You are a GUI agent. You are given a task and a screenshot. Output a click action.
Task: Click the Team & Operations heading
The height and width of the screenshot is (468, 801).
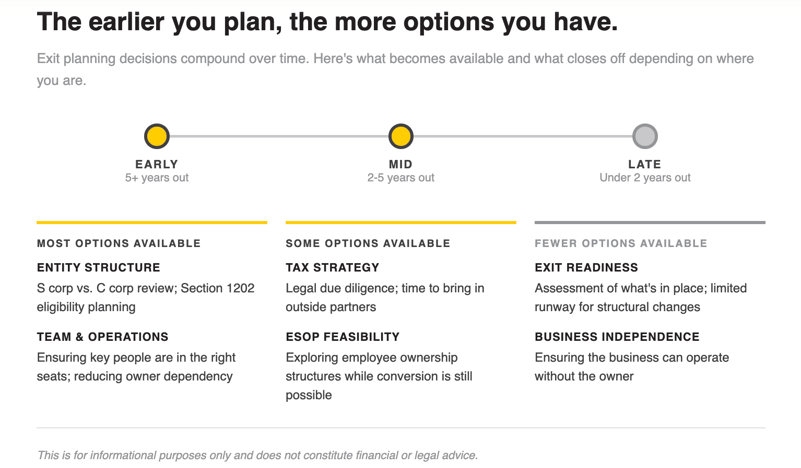click(102, 337)
